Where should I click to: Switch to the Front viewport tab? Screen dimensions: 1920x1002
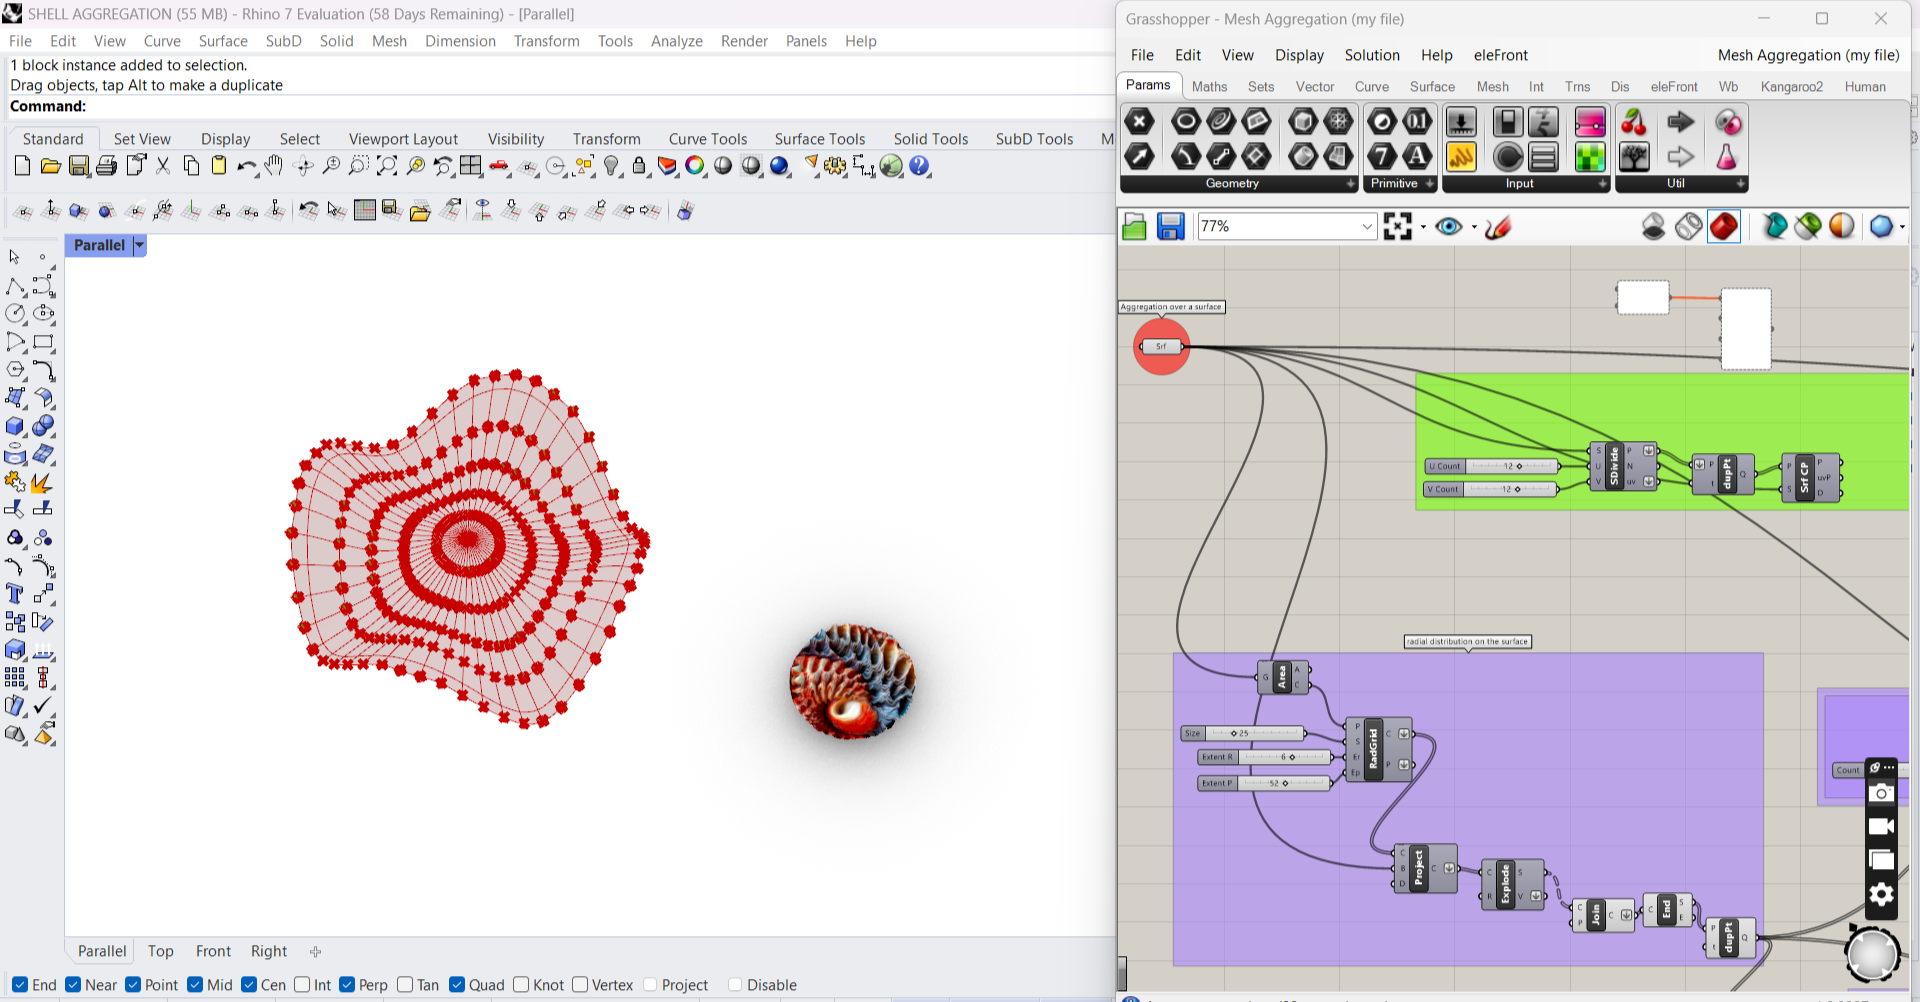click(x=213, y=951)
